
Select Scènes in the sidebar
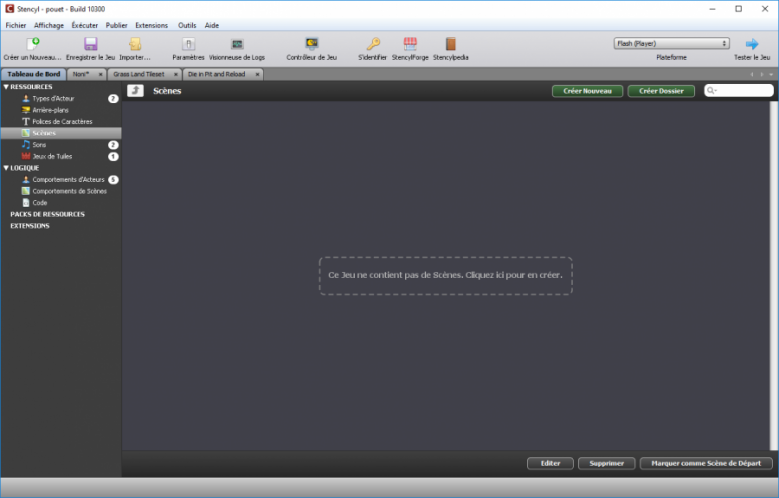tap(61, 133)
